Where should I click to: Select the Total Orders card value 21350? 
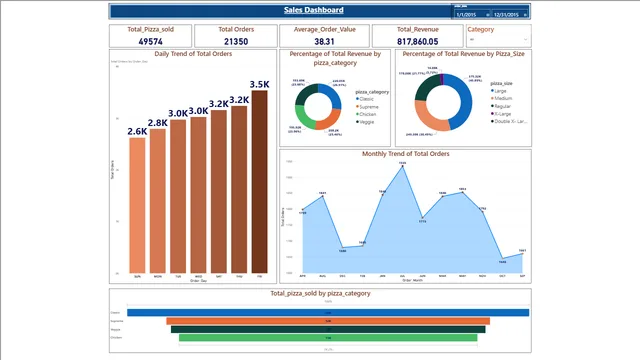pos(236,42)
